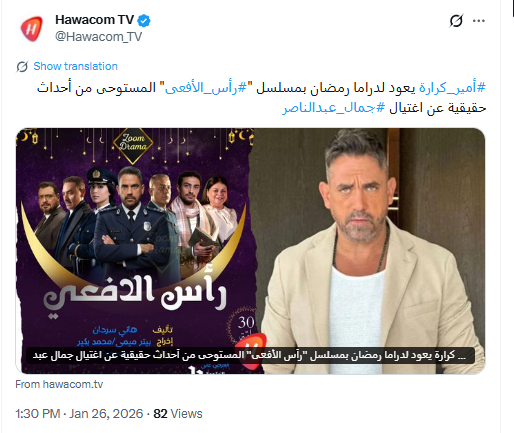Image resolution: width=514 pixels, height=433 pixels.
Task: Click the Arabic caption overlay on card
Action: (250, 355)
